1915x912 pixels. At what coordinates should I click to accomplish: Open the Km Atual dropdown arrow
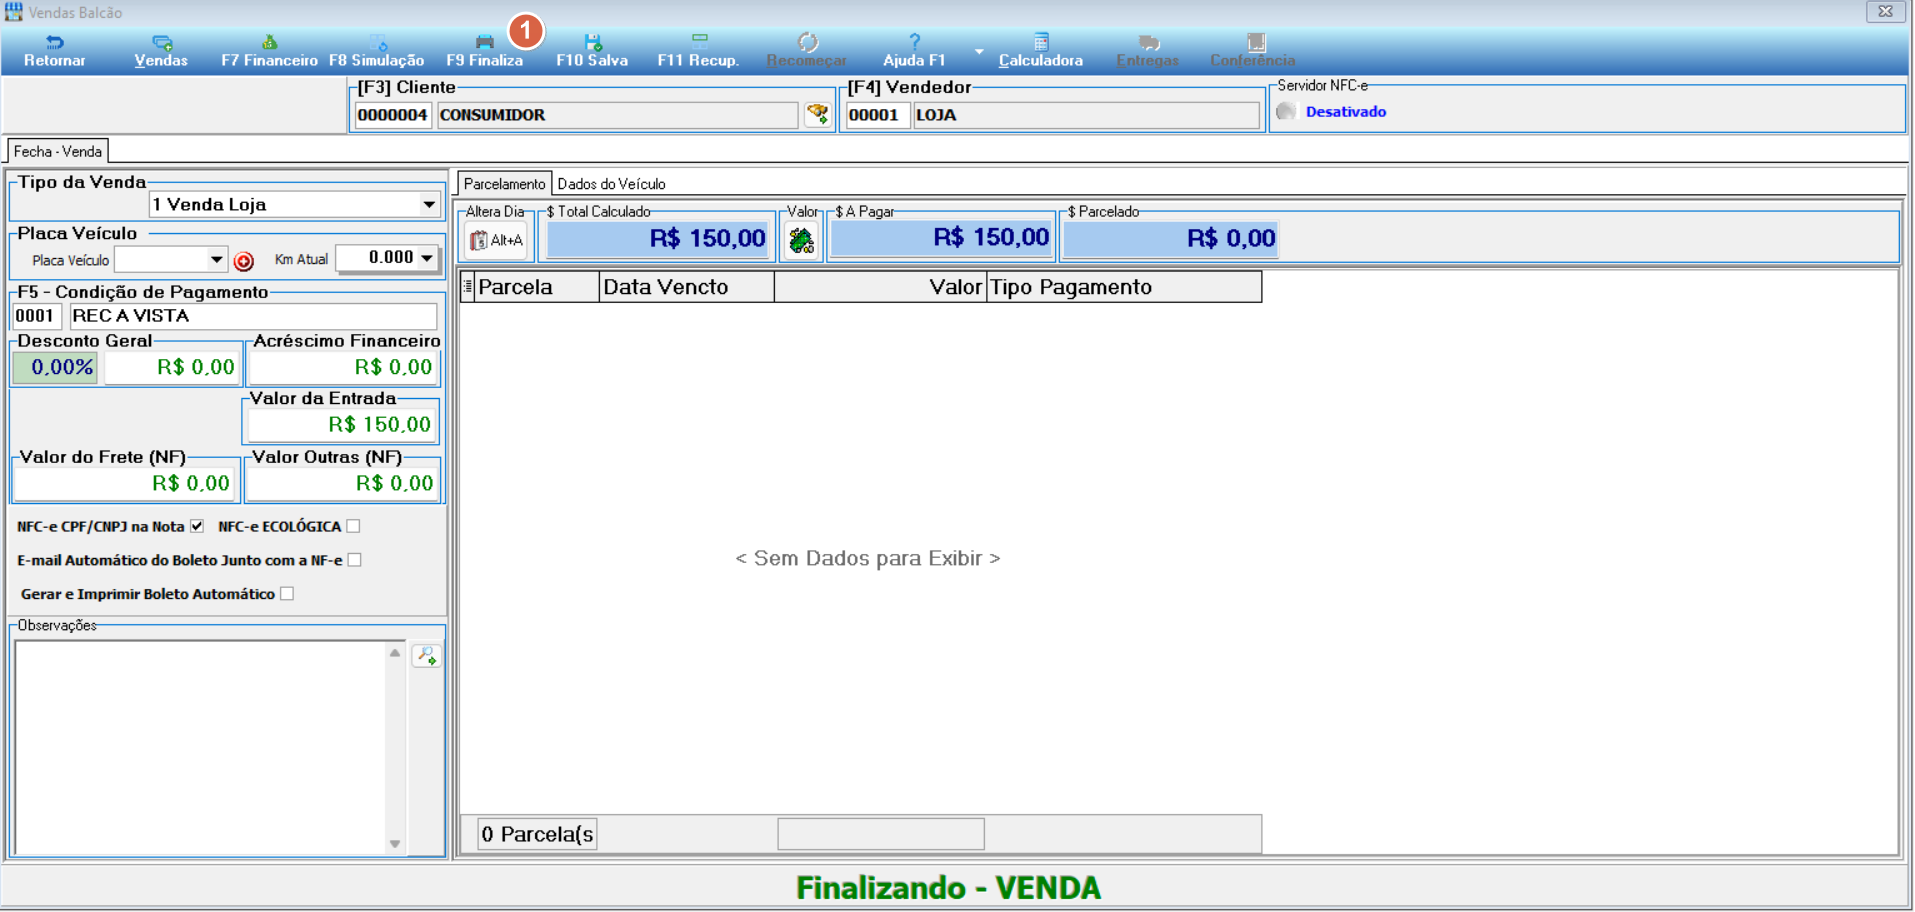click(x=427, y=257)
